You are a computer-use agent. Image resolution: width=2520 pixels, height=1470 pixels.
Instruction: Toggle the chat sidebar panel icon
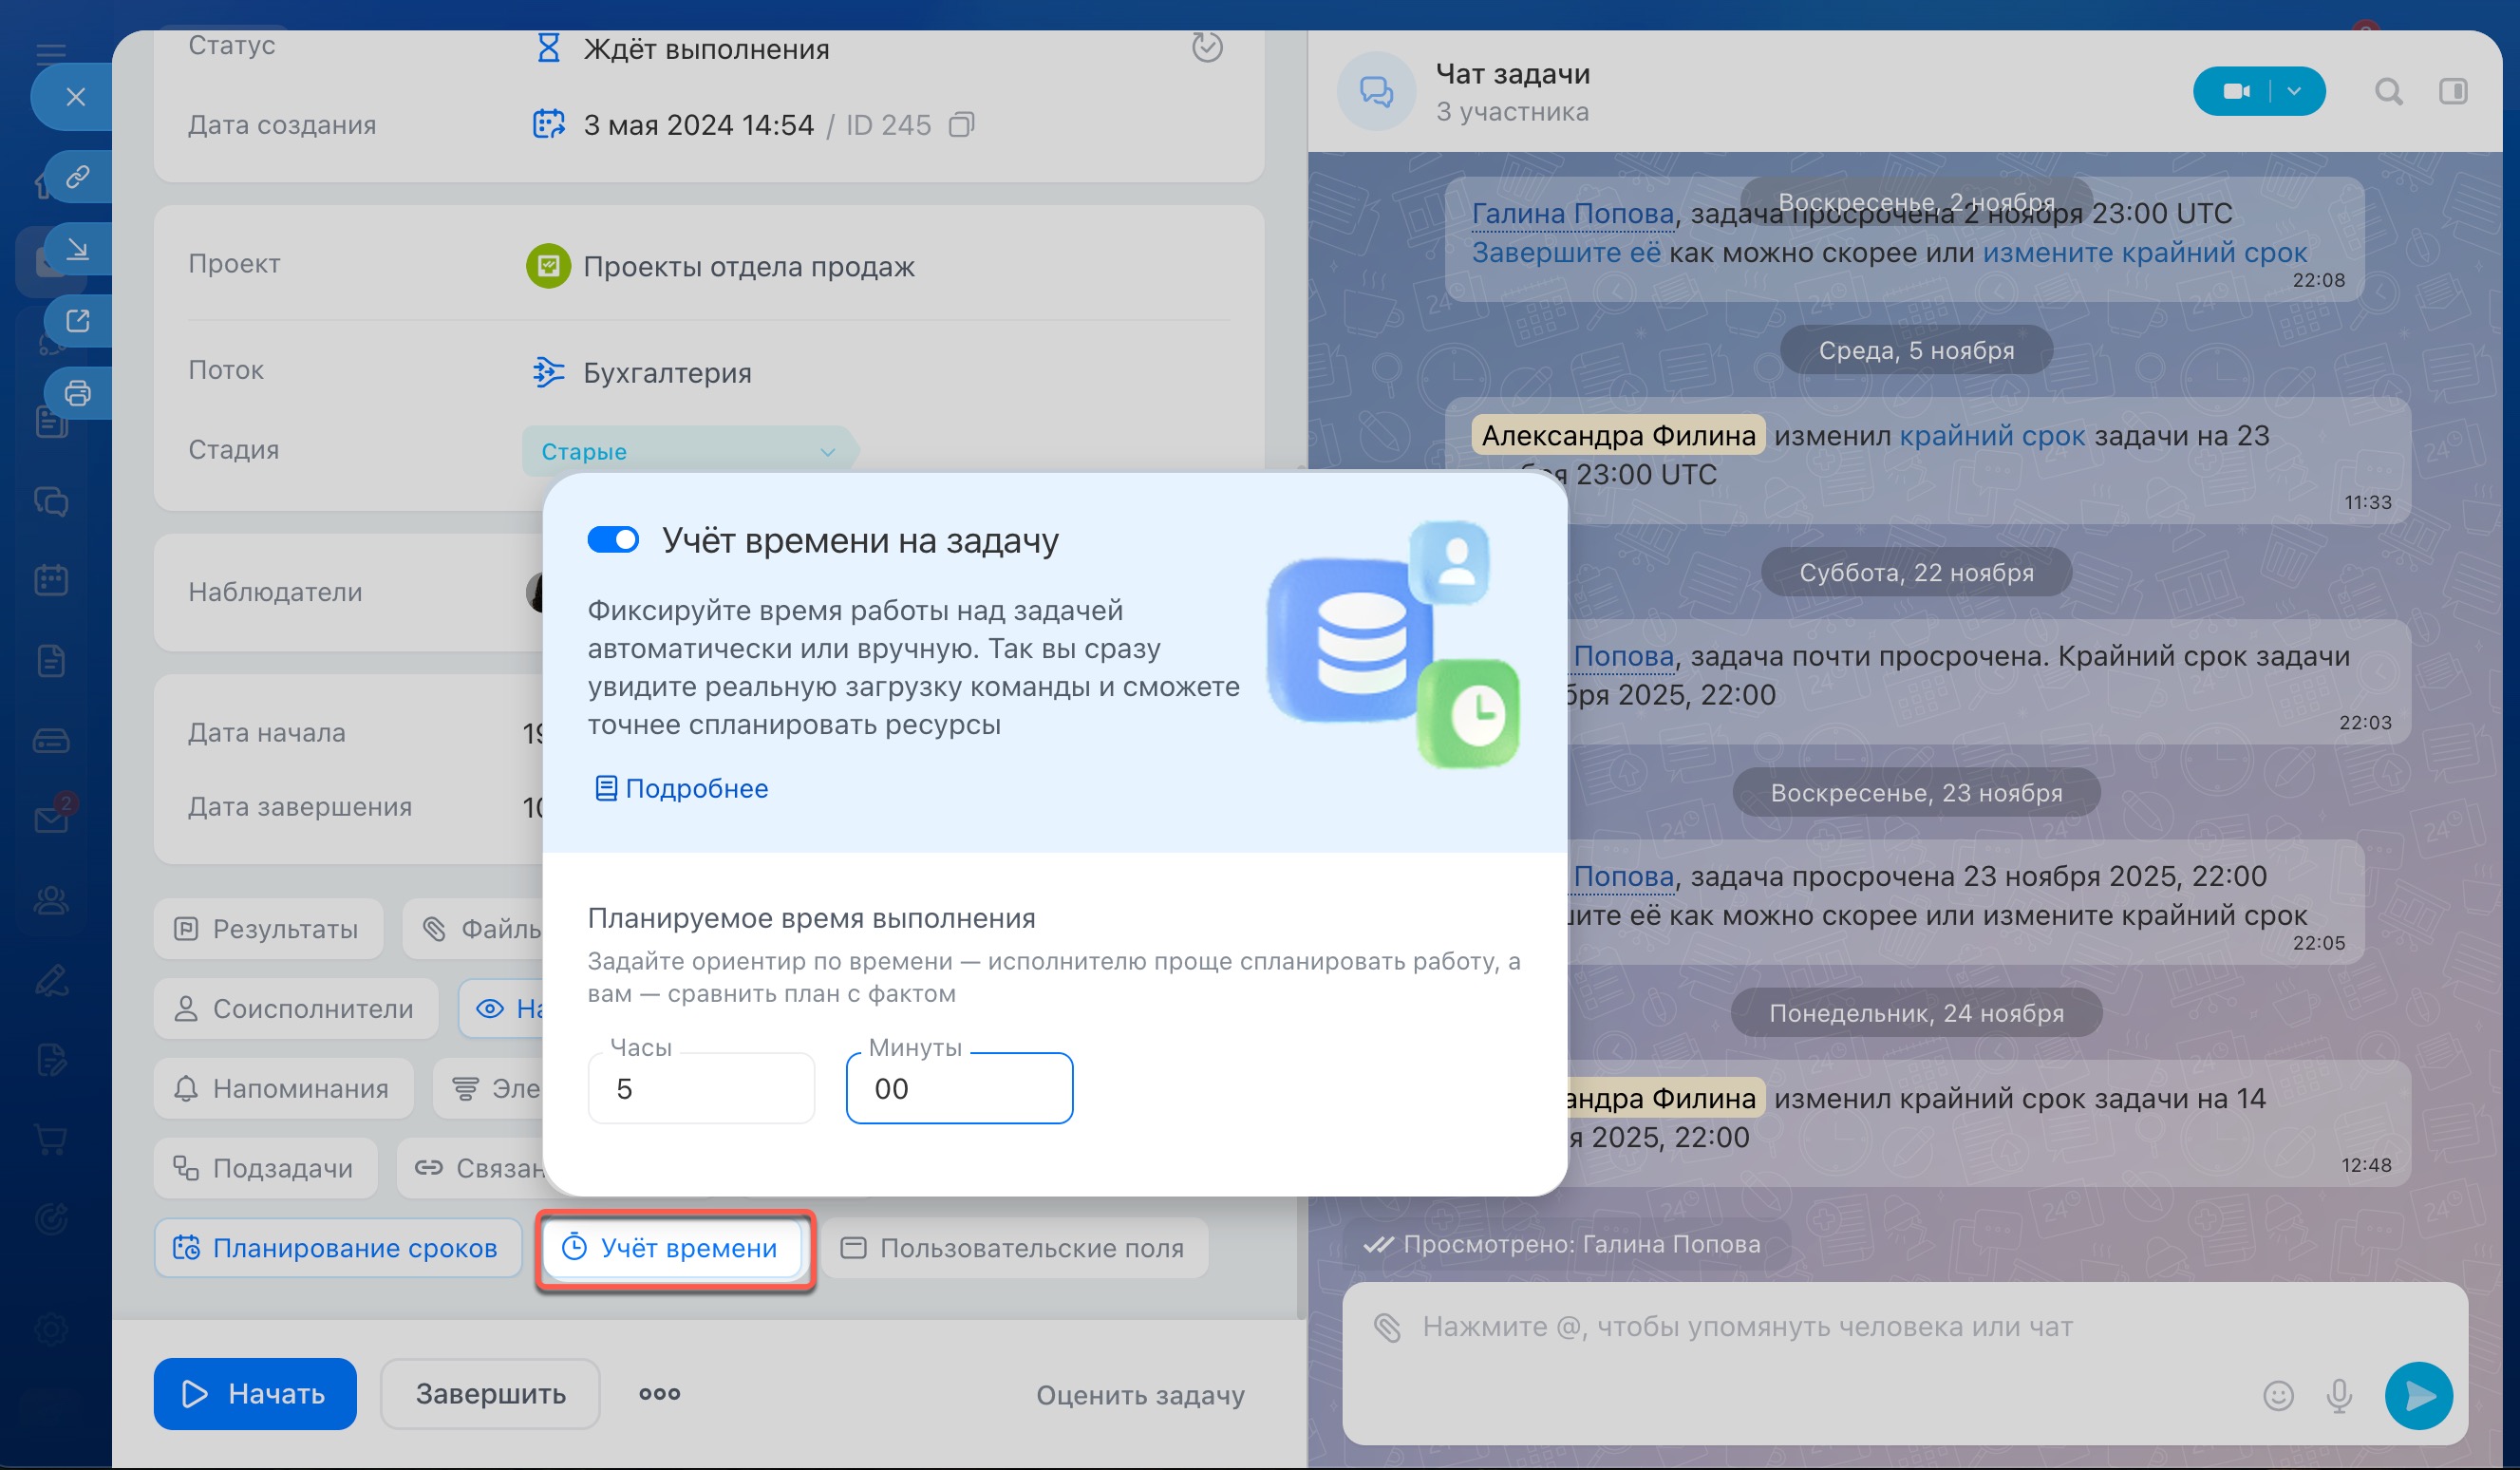(2452, 92)
